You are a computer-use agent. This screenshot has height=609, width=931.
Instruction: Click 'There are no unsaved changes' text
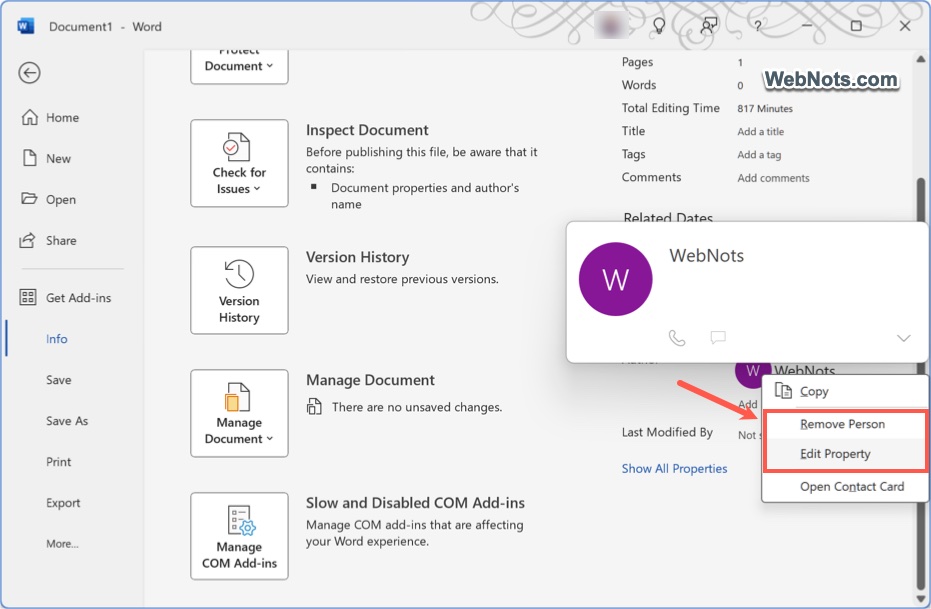point(417,407)
